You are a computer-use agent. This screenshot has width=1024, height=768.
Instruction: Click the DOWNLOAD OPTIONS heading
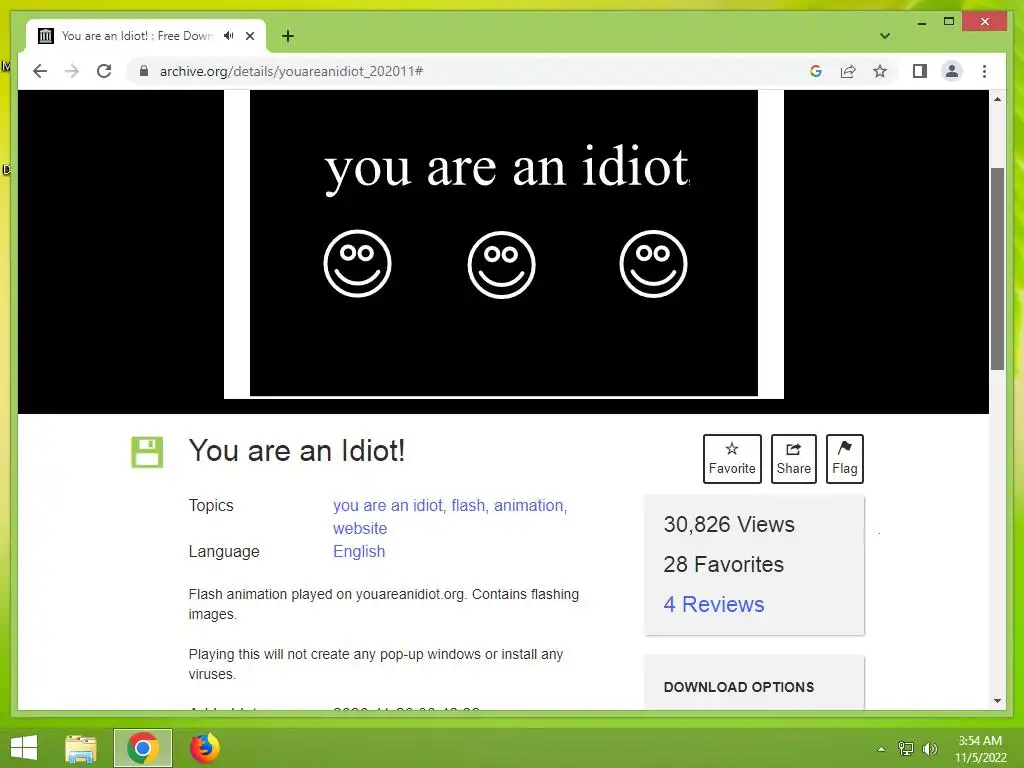[x=739, y=687]
